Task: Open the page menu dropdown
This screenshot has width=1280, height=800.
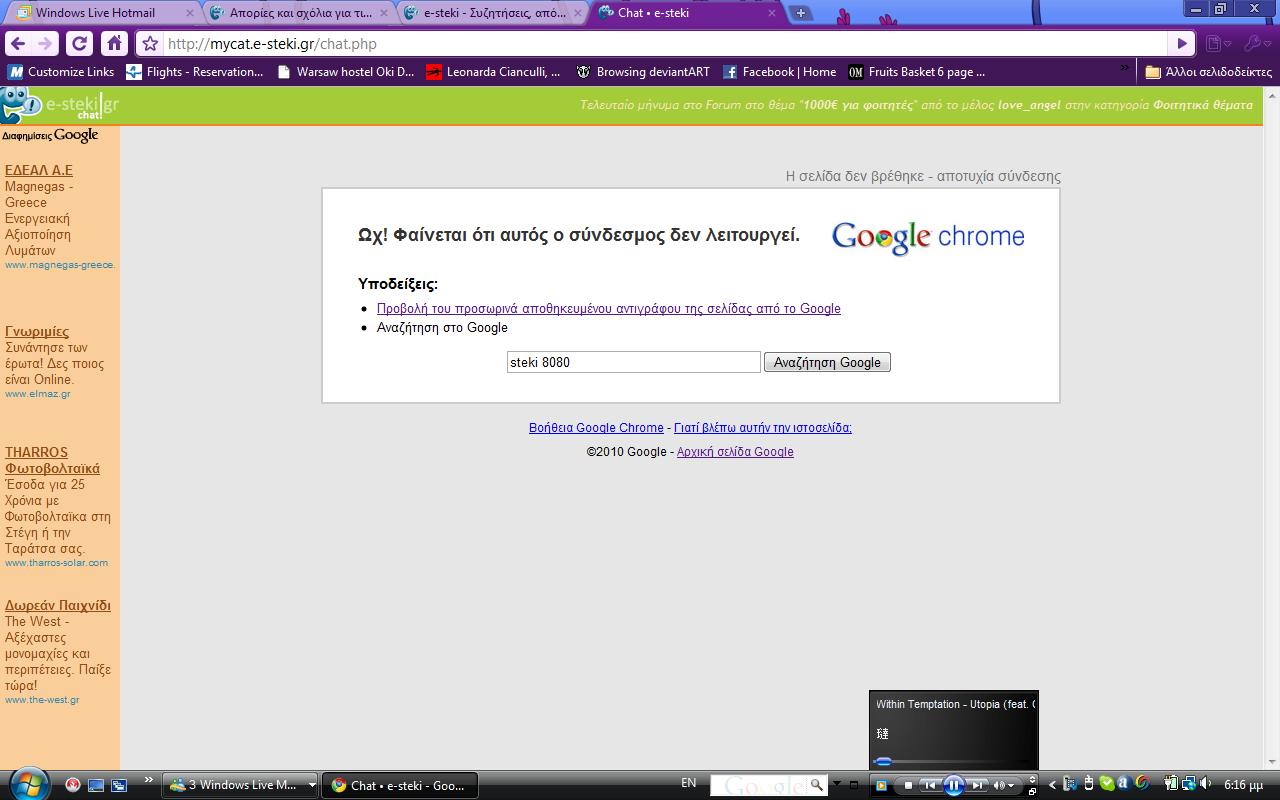Action: [1217, 43]
